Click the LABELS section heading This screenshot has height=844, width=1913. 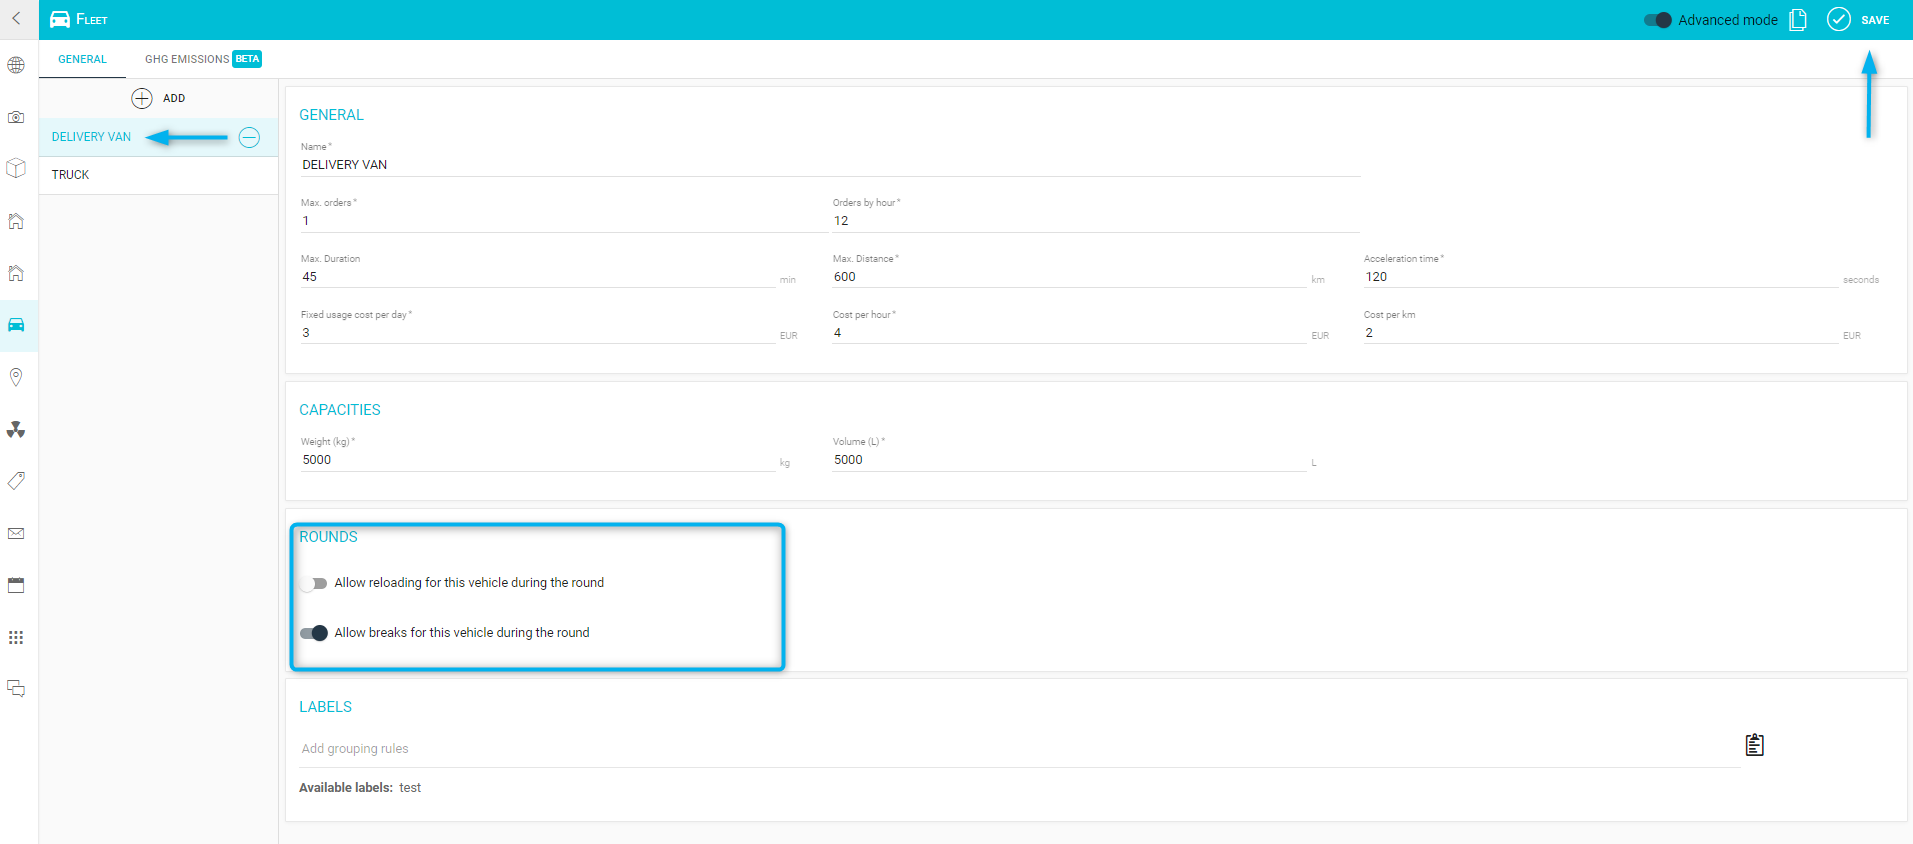click(326, 707)
